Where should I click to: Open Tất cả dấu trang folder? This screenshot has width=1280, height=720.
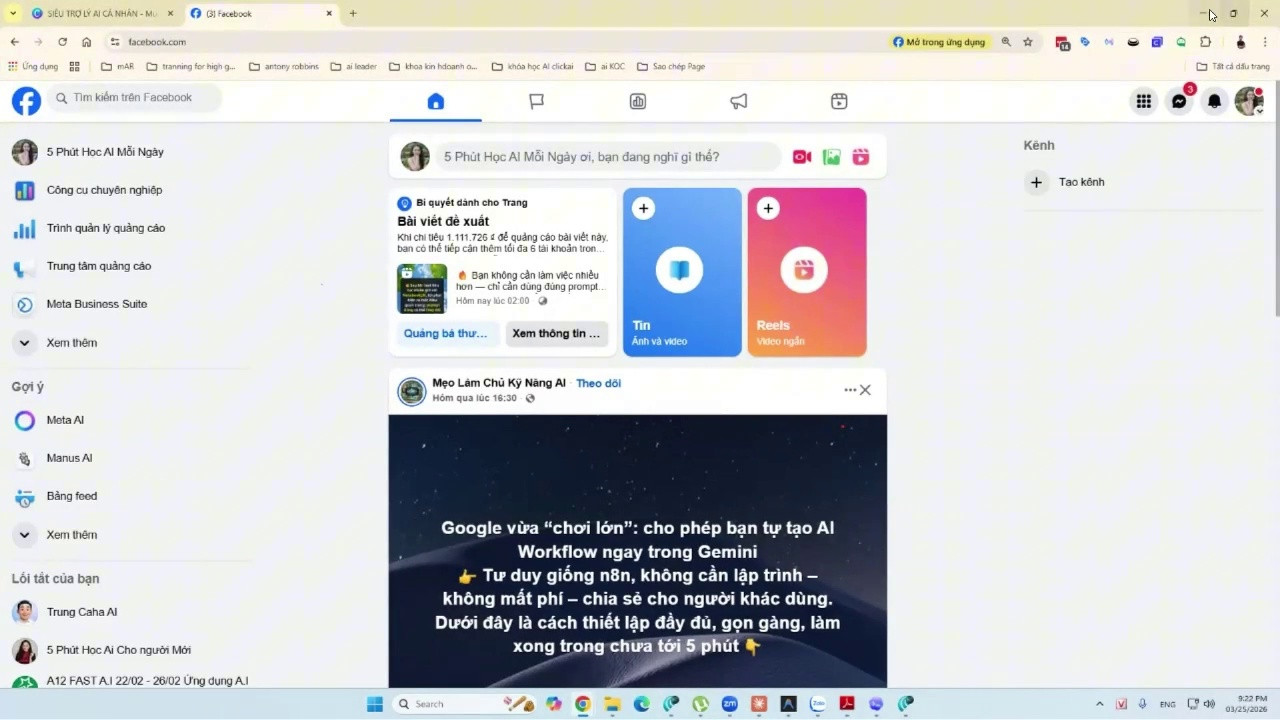1233,67
